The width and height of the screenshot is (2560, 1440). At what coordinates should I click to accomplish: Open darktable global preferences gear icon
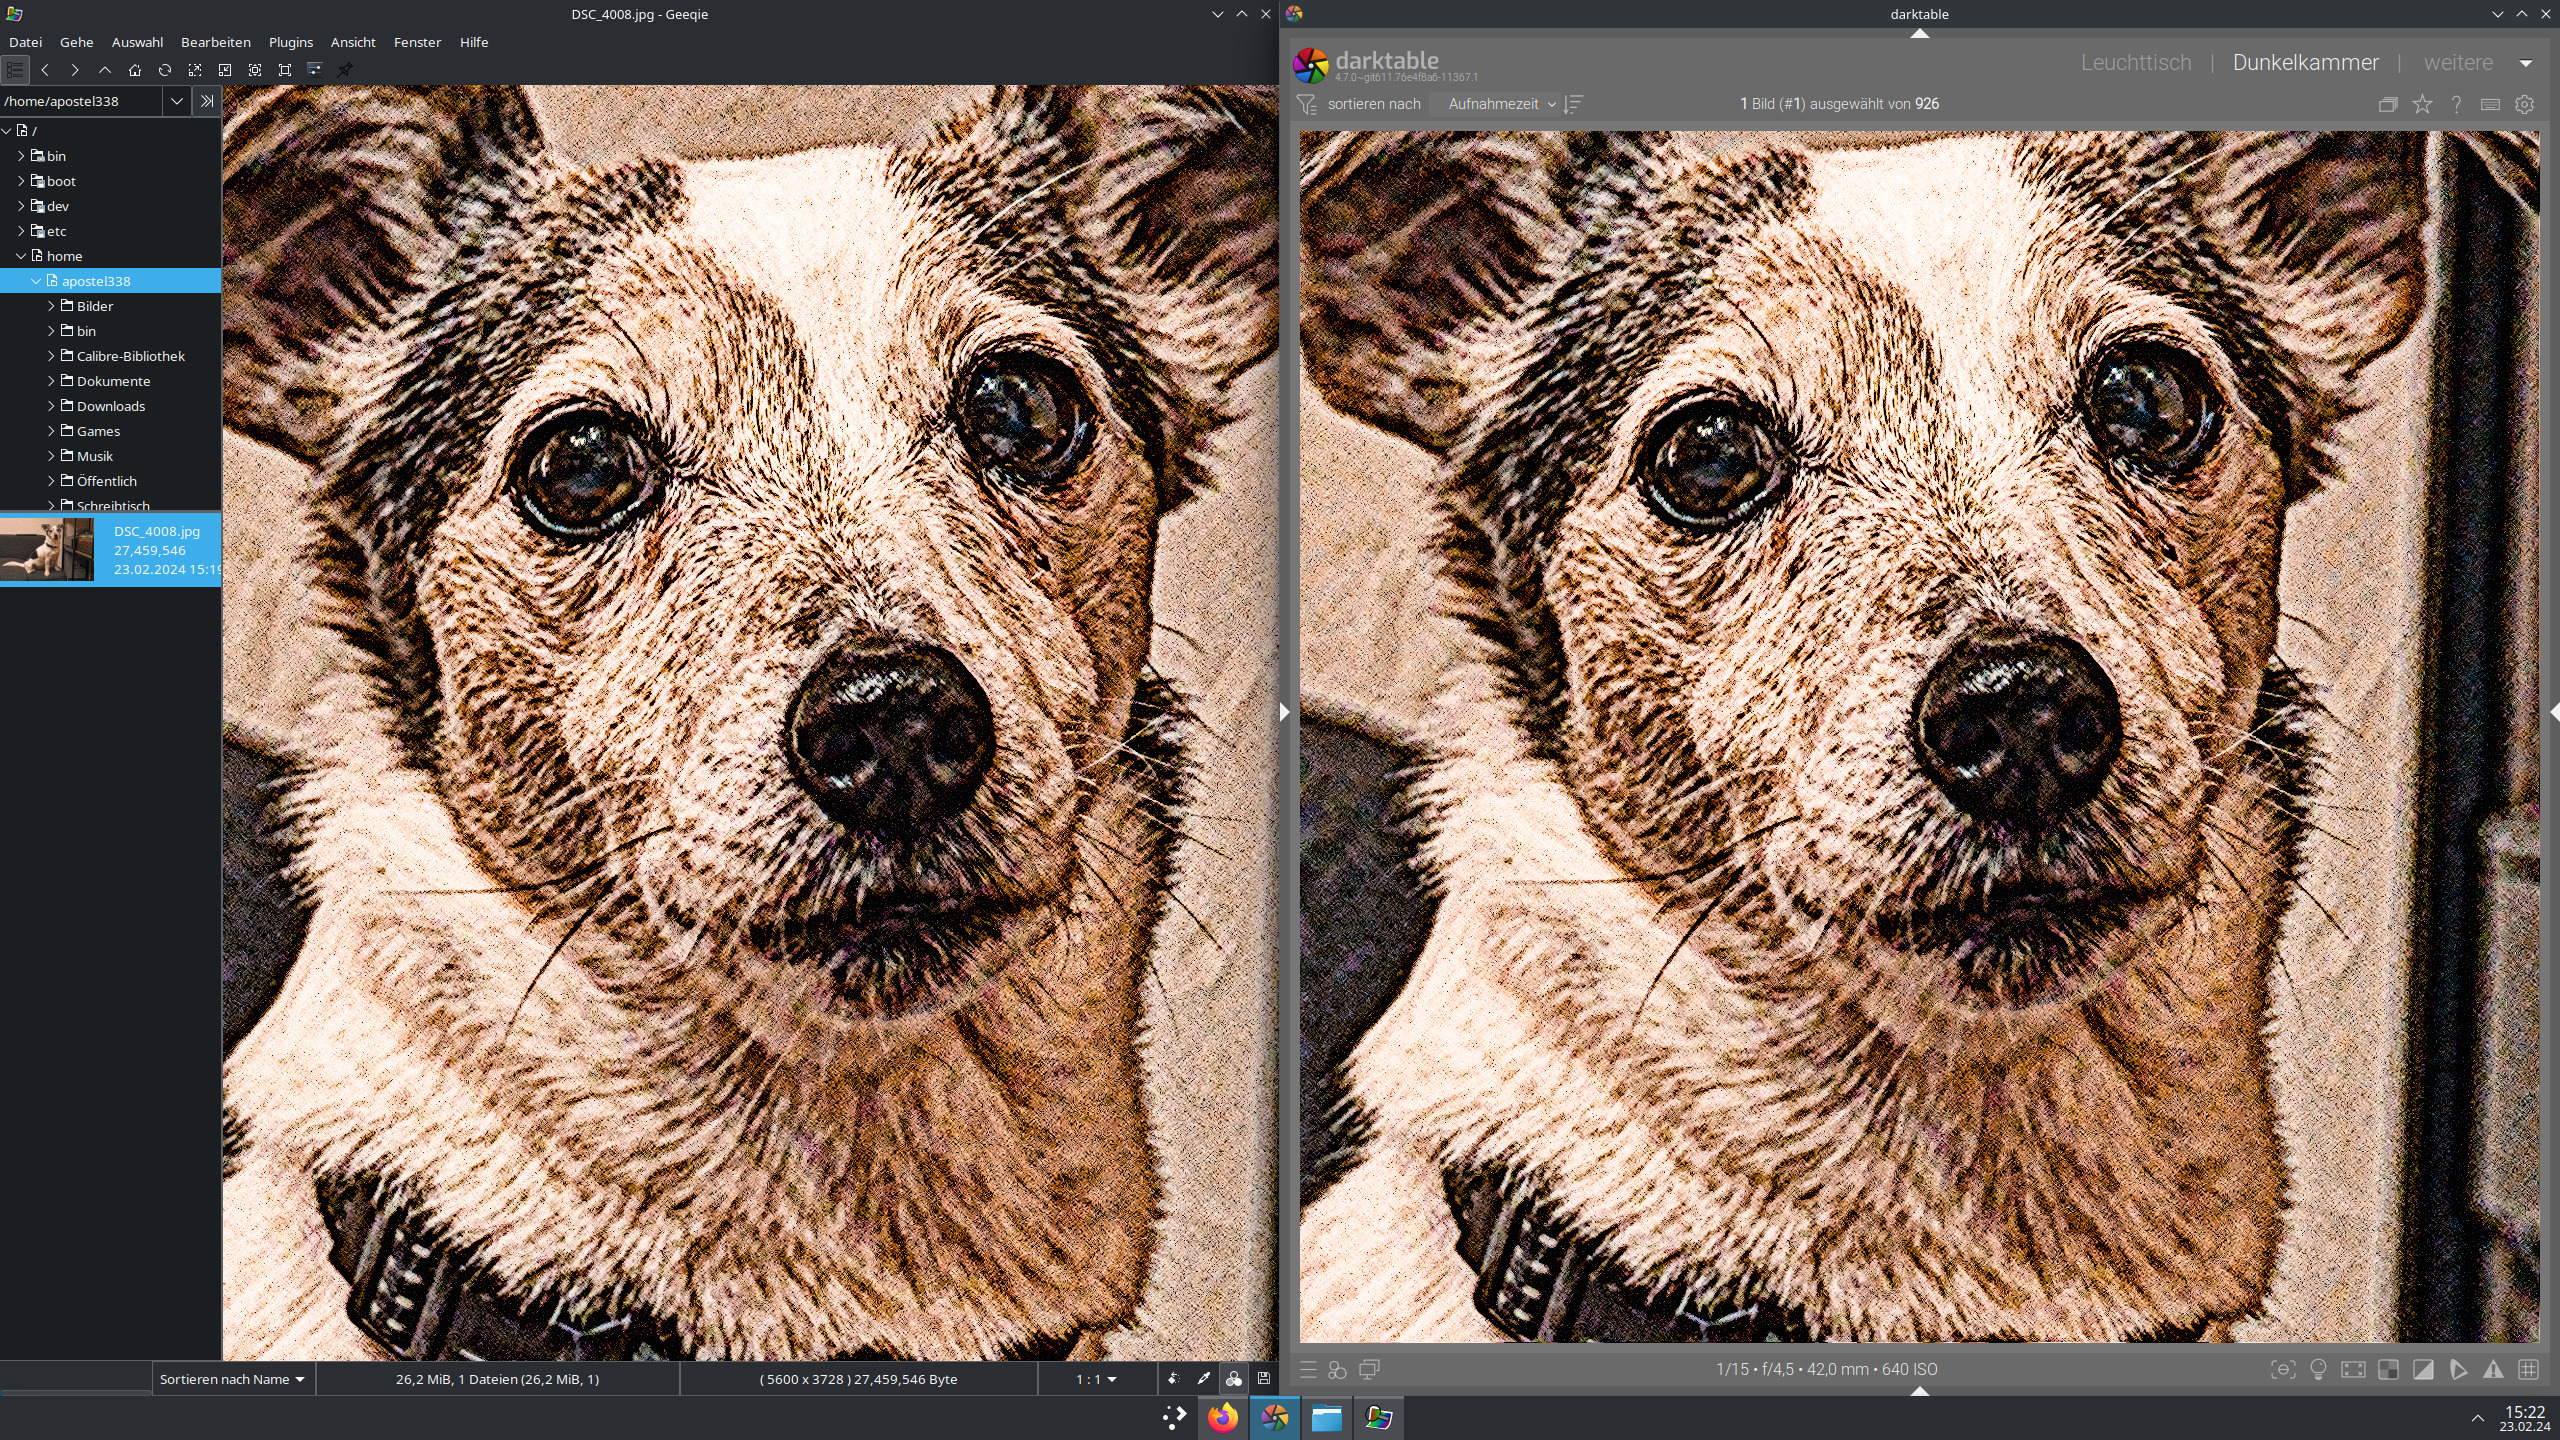point(2524,104)
